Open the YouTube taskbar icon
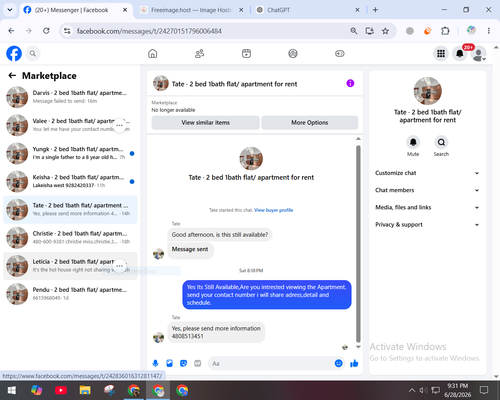The image size is (500, 400). (x=61, y=390)
